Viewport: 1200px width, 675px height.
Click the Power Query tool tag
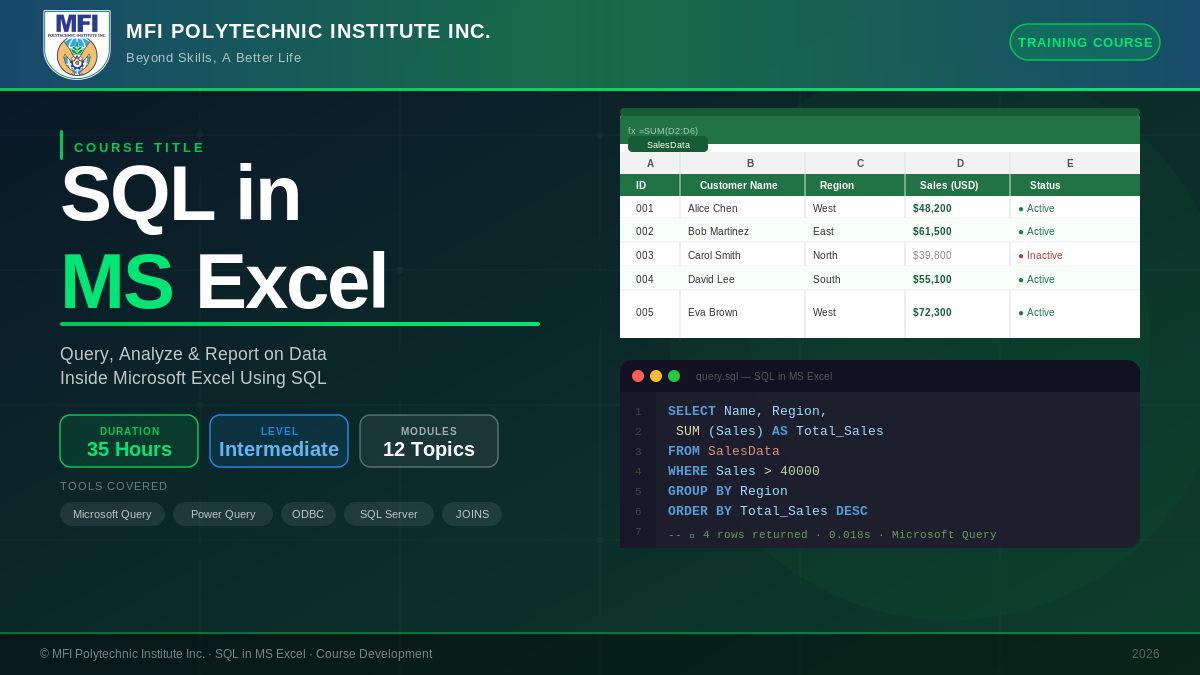tap(223, 514)
